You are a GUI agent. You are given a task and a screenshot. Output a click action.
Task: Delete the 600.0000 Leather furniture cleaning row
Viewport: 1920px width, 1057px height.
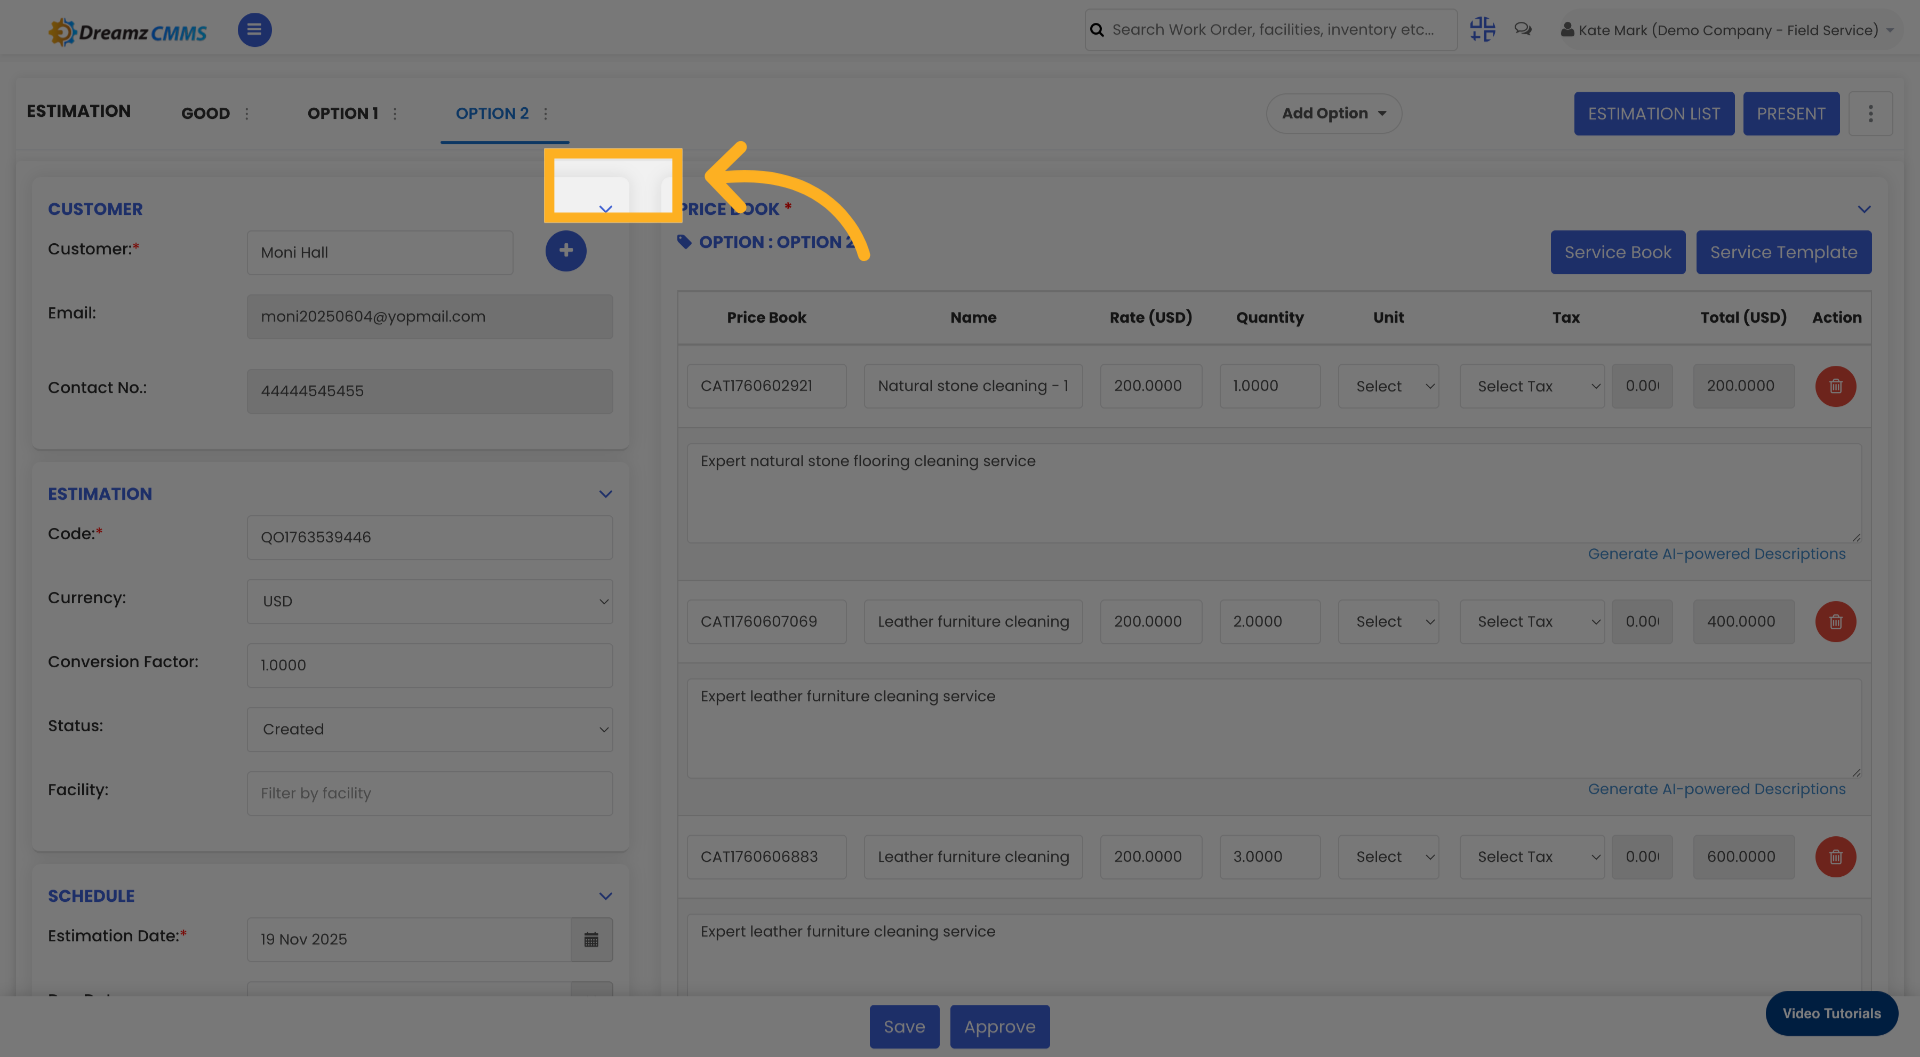click(x=1835, y=857)
